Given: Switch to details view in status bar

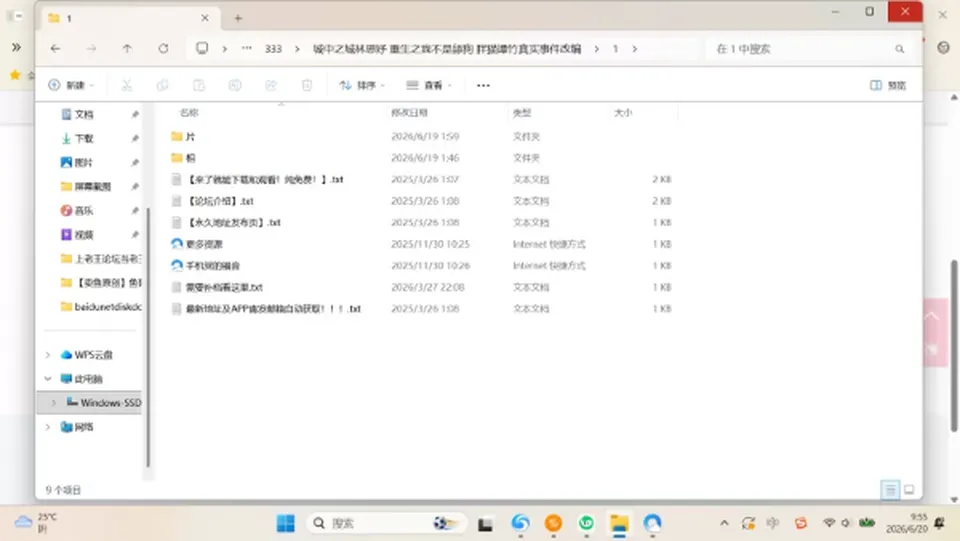Looking at the screenshot, I should coord(890,490).
